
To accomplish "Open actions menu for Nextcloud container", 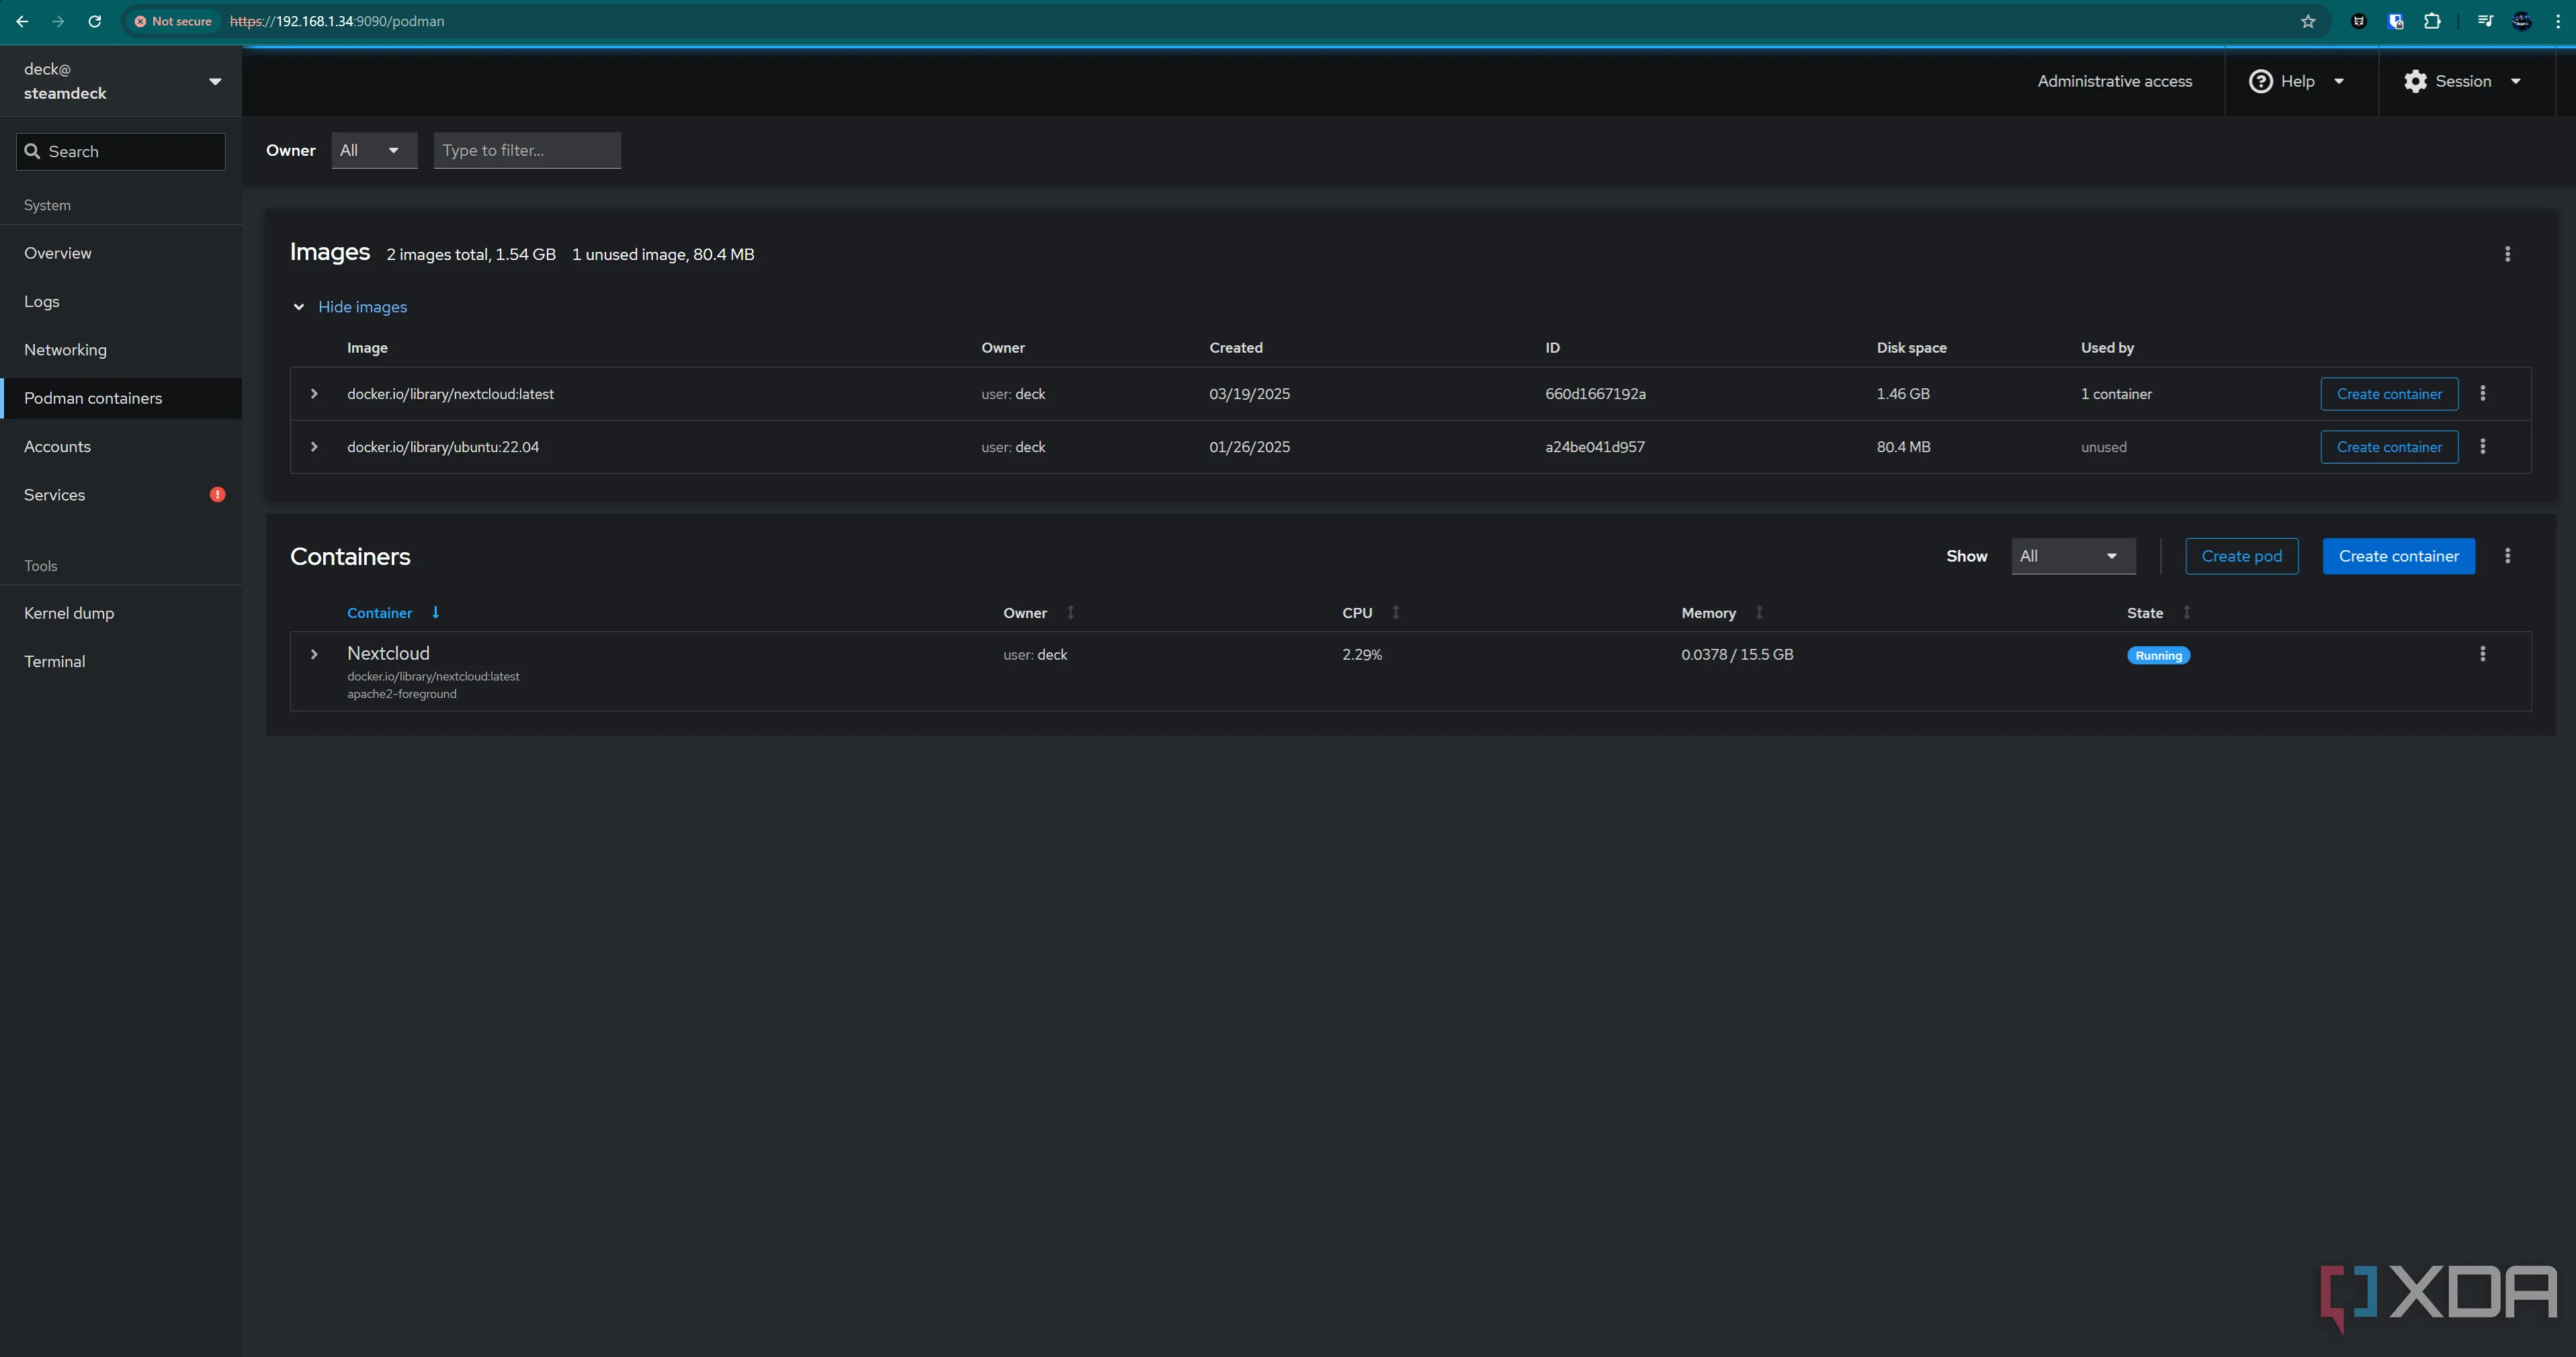I will coord(2482,654).
